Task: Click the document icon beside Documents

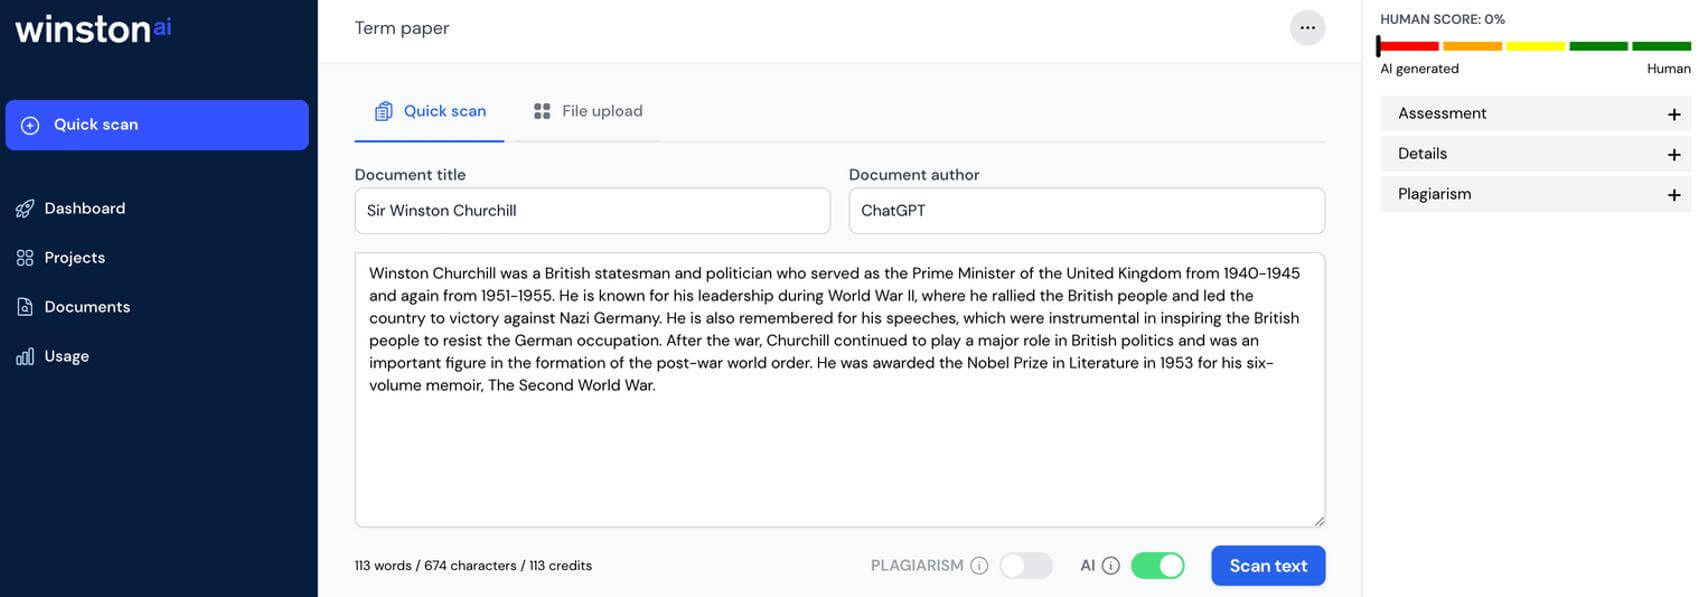Action: (x=25, y=306)
